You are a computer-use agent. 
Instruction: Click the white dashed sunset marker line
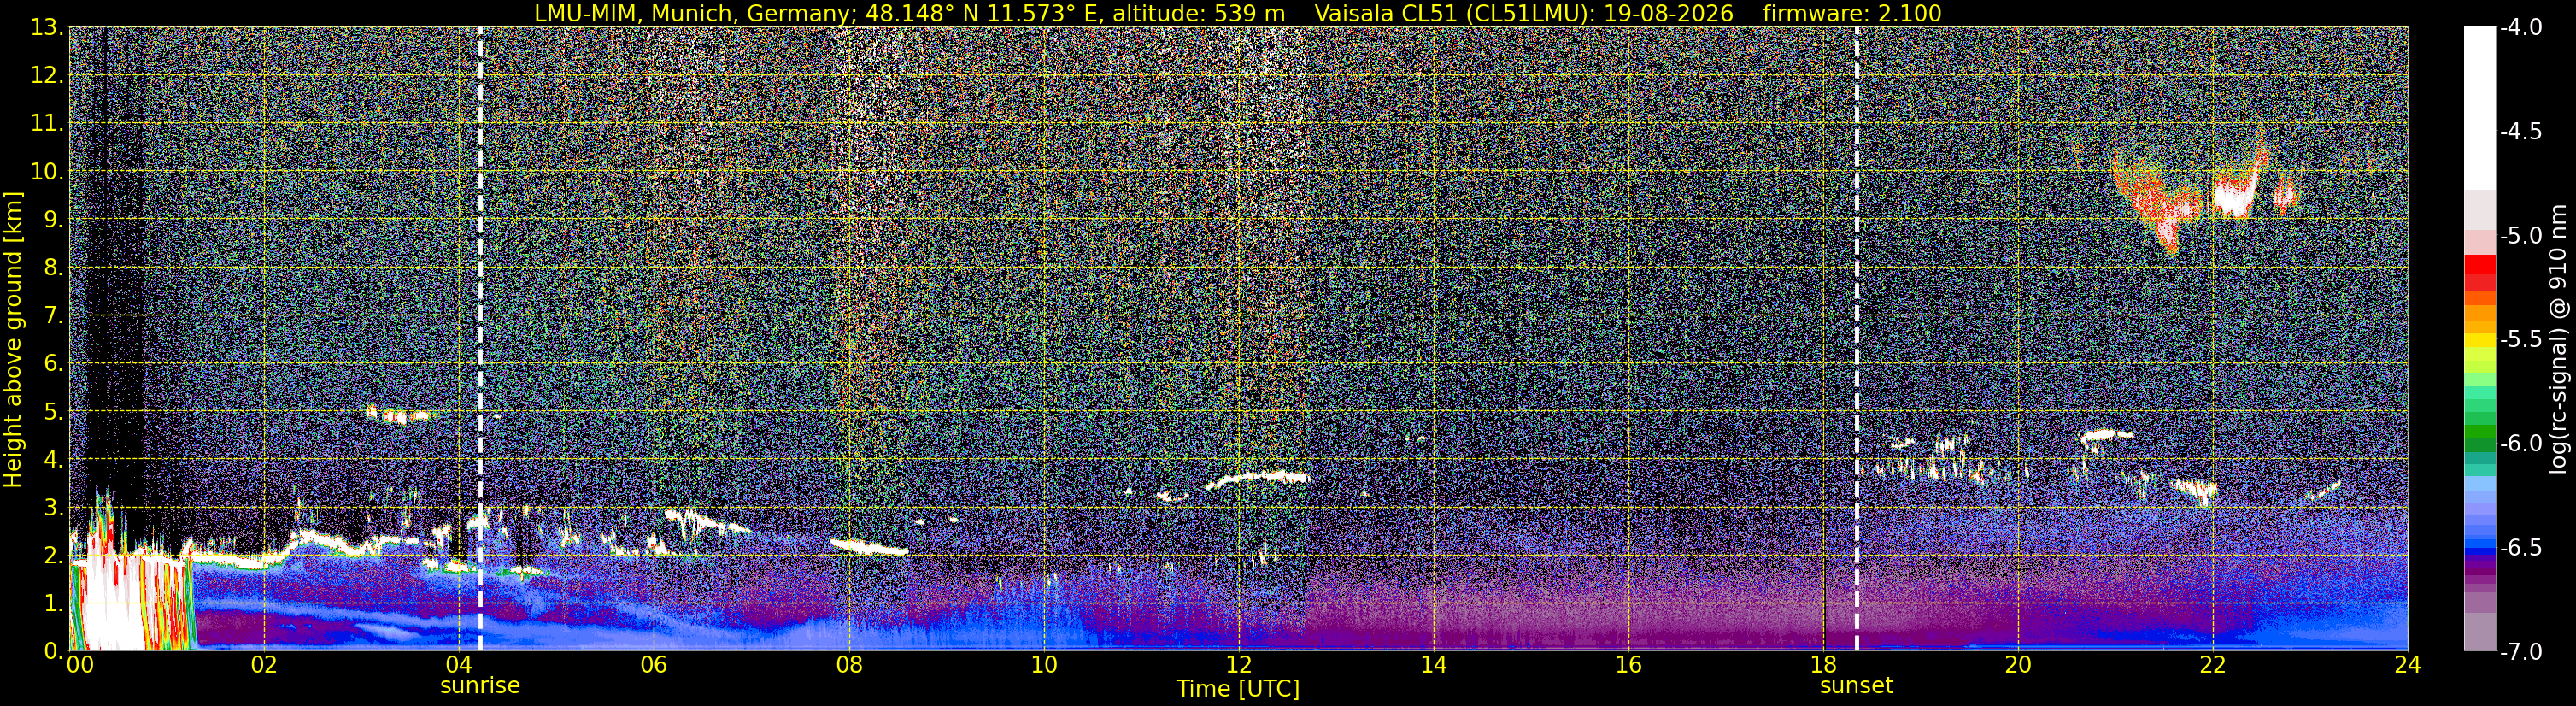click(x=1857, y=339)
